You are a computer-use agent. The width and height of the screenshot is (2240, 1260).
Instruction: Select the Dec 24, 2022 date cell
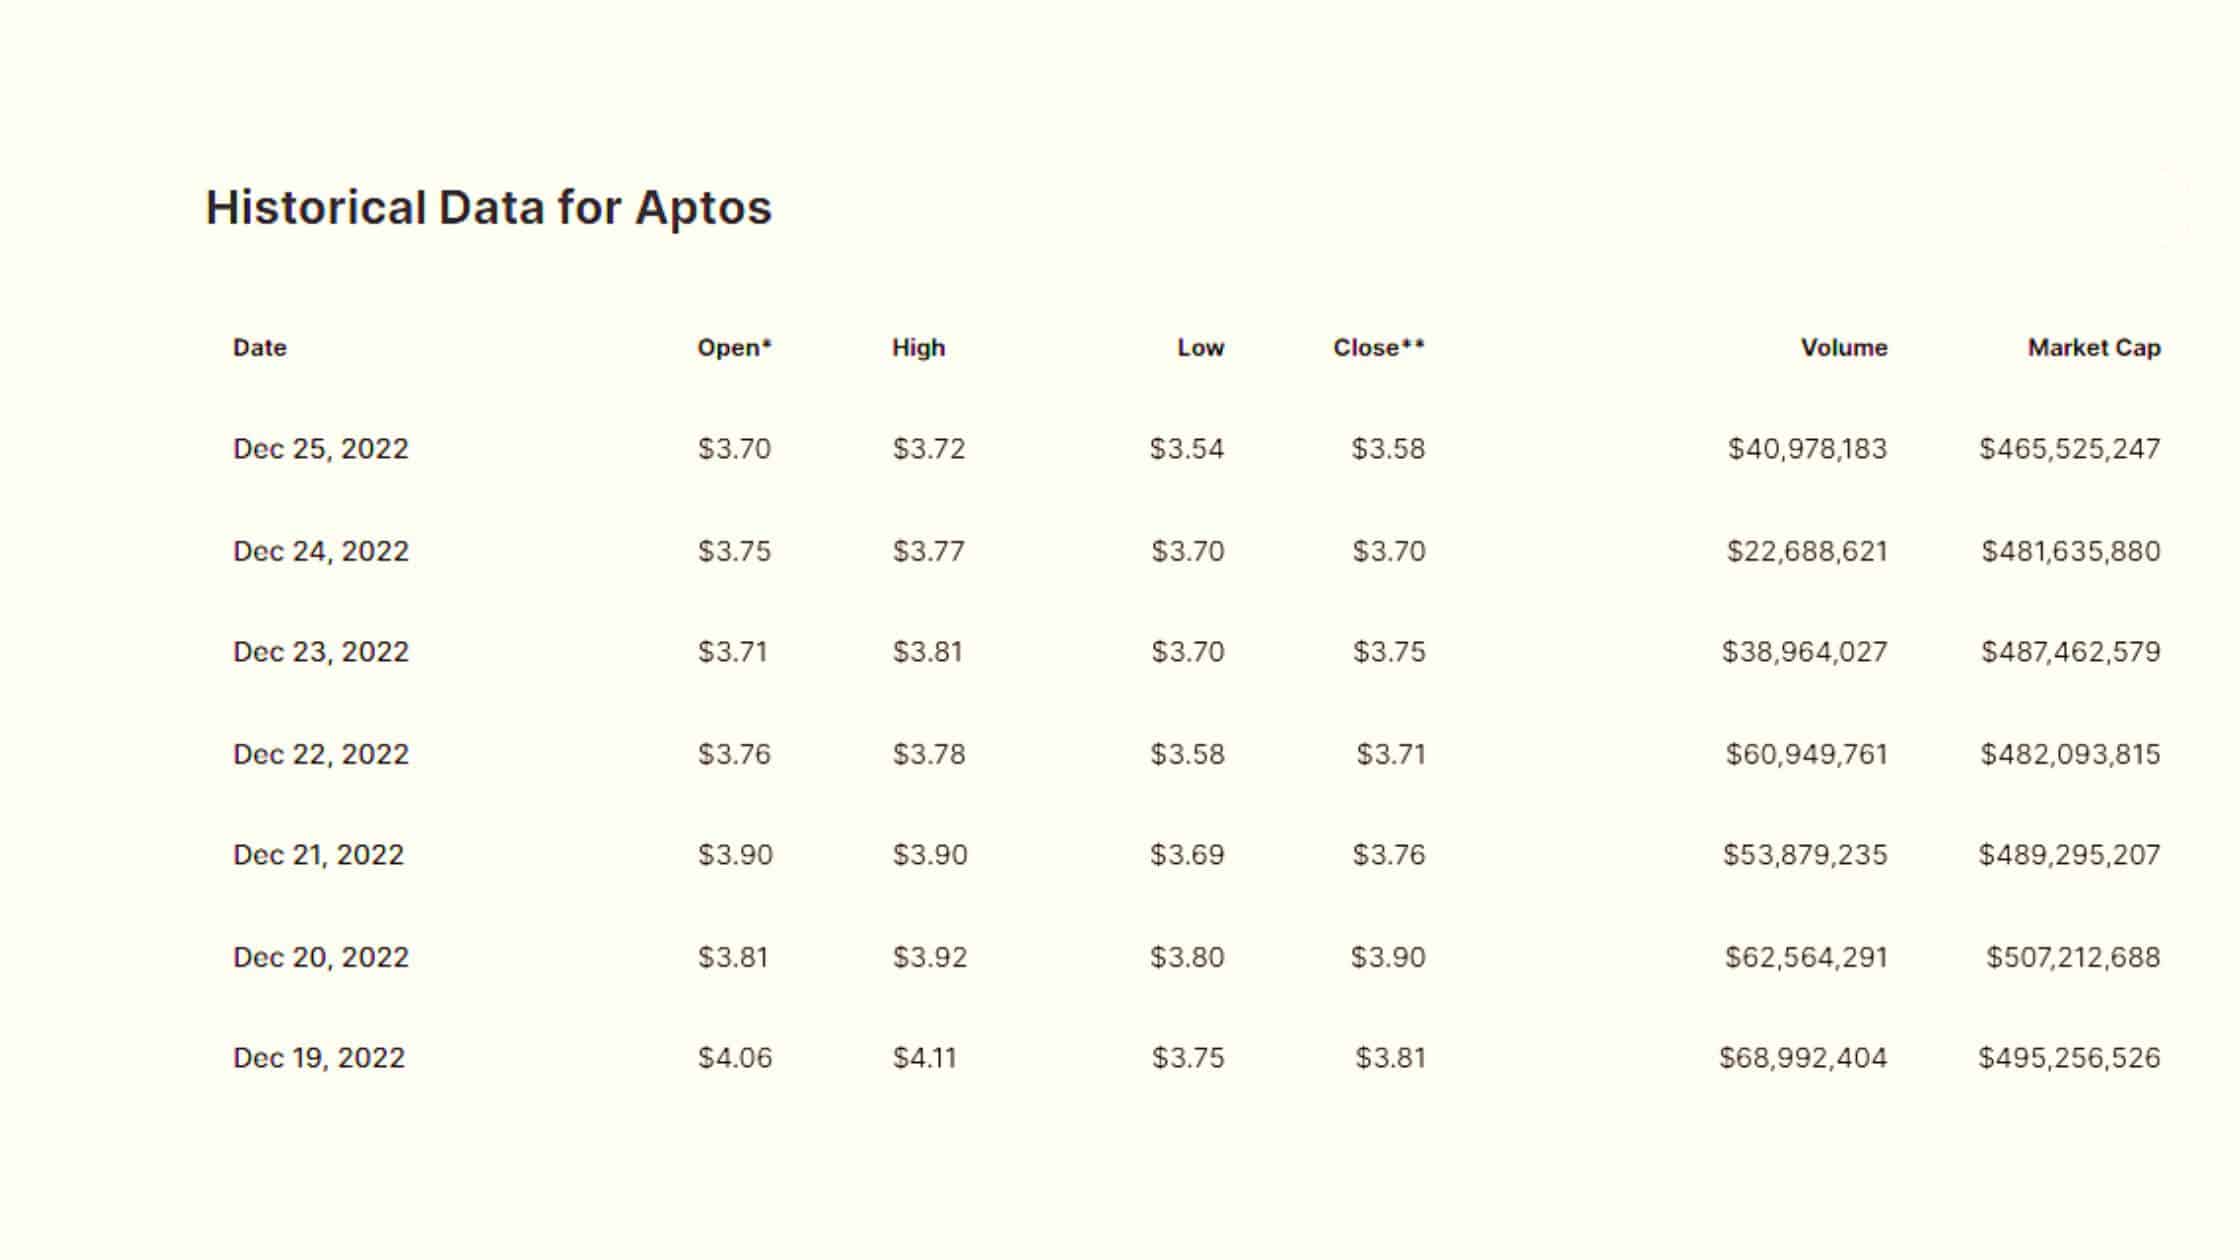pyautogui.click(x=321, y=551)
